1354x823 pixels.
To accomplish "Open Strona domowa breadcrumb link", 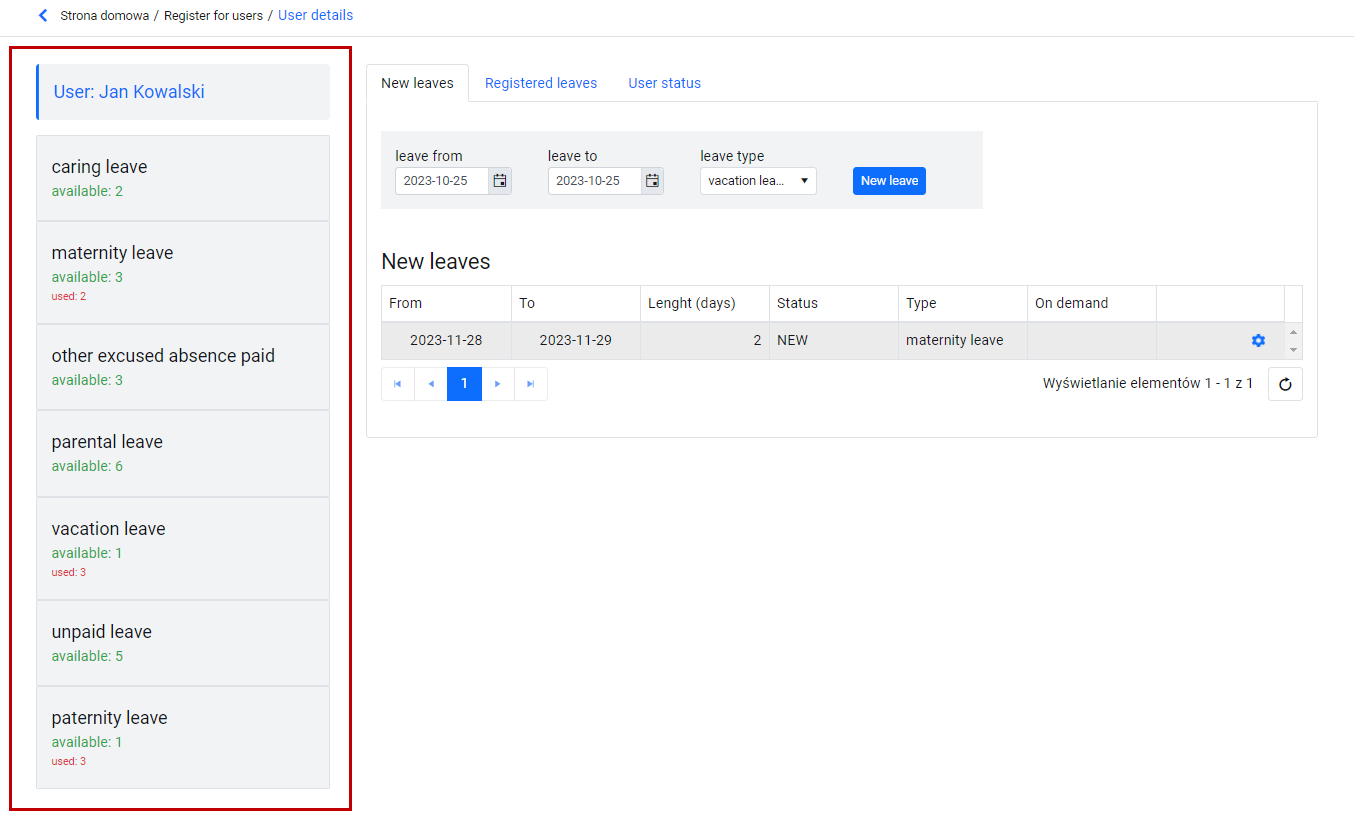I will pos(105,16).
